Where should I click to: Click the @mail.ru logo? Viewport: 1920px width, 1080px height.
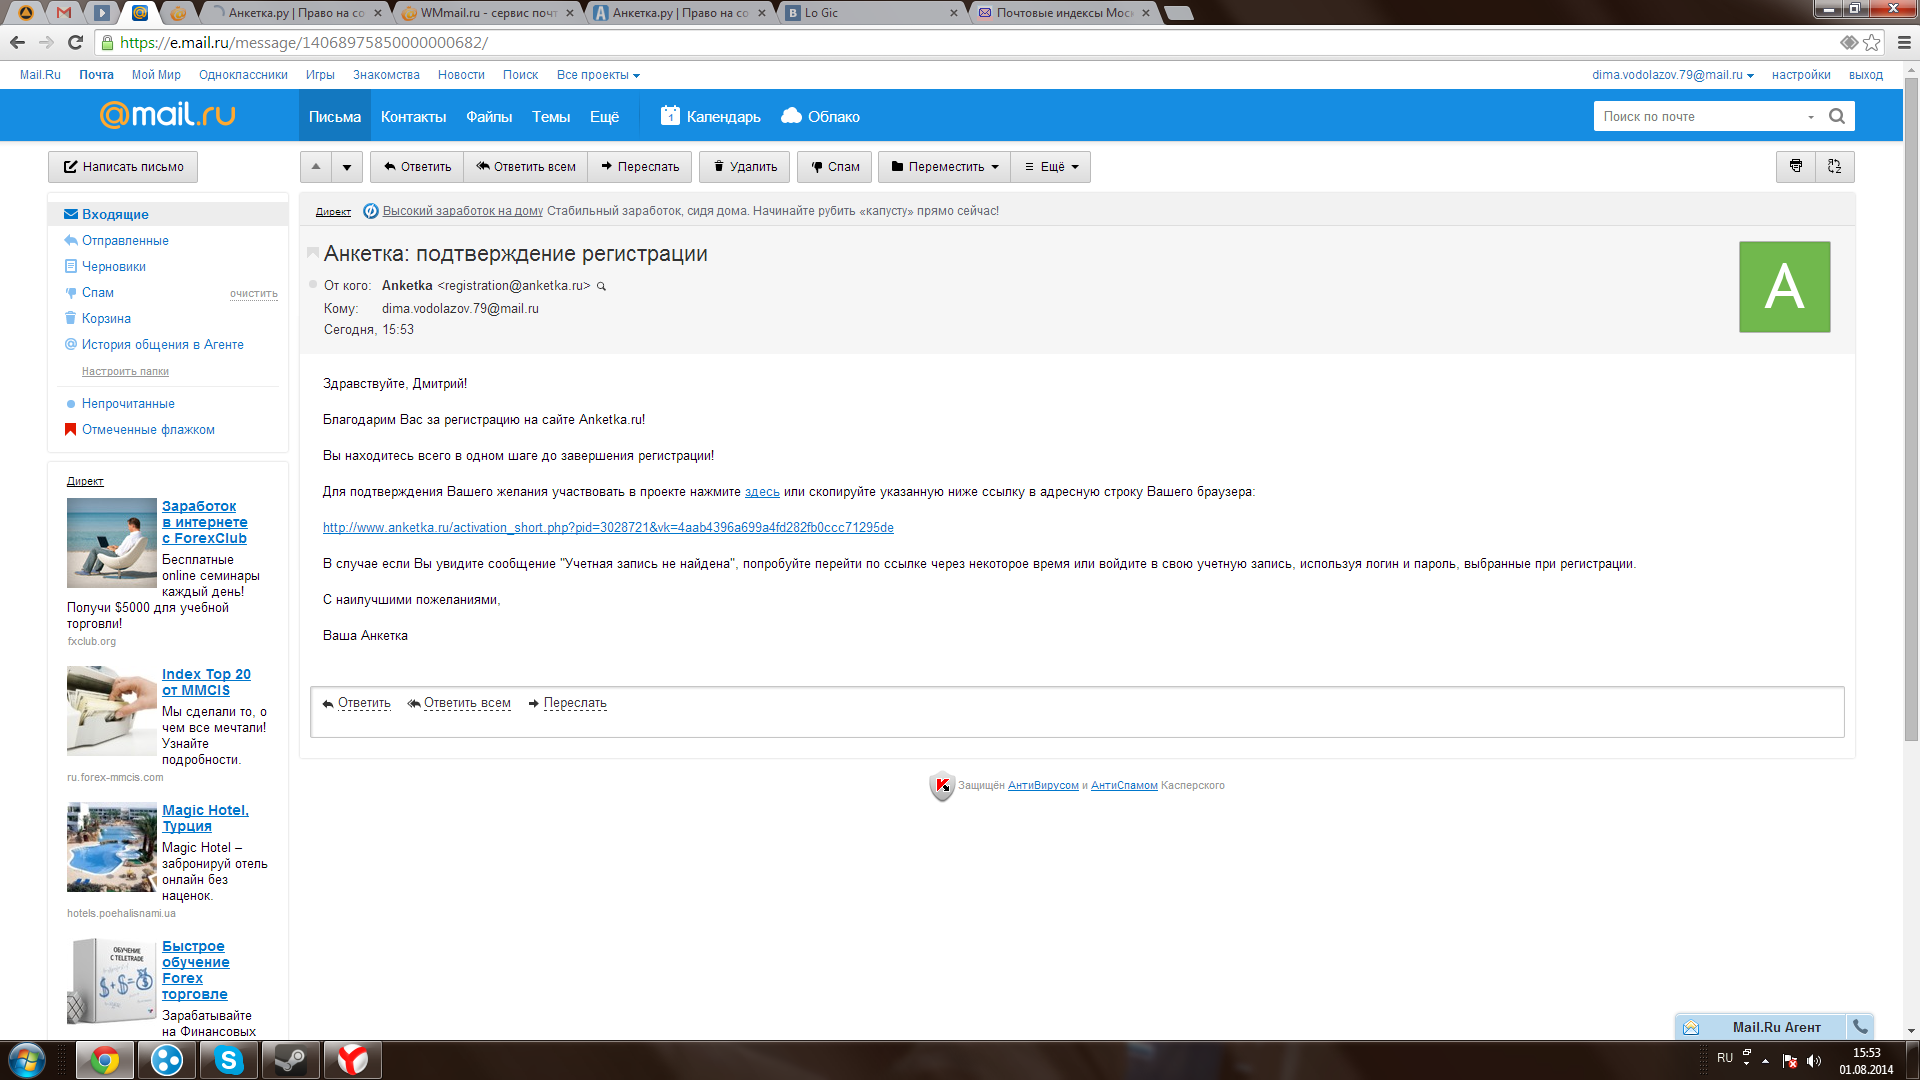click(x=167, y=115)
